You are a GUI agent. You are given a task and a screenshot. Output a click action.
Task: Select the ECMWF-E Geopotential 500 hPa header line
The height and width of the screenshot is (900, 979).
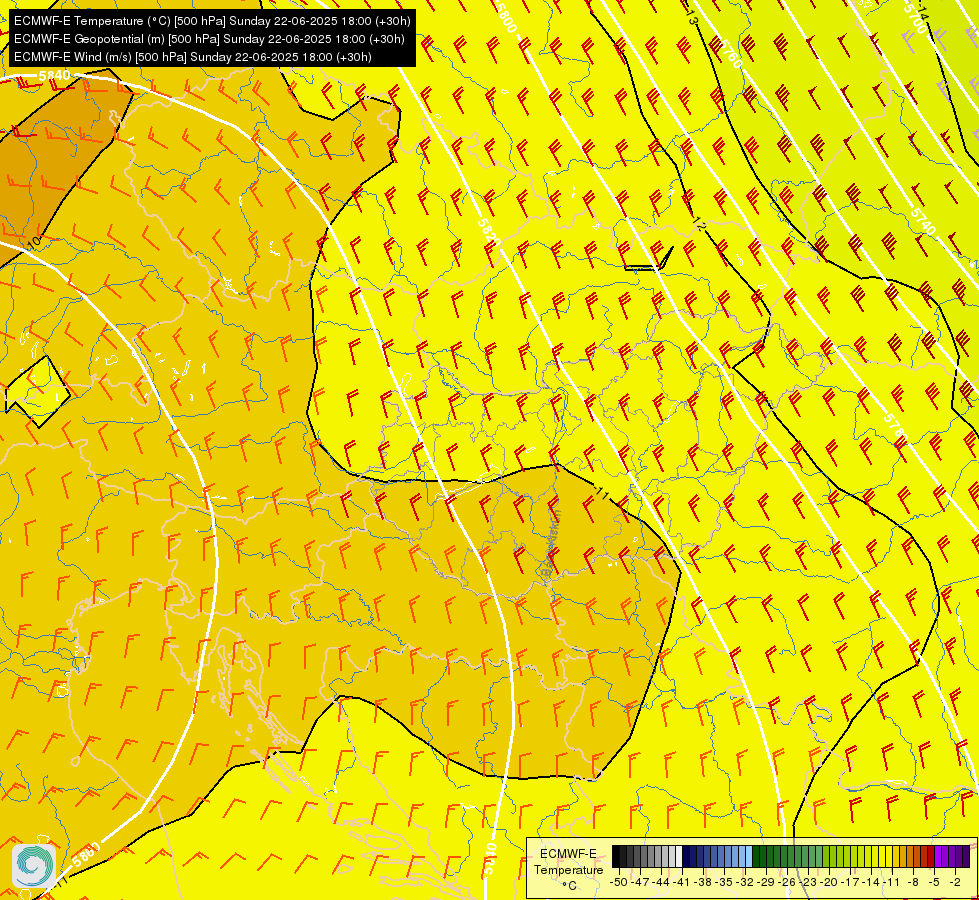pyautogui.click(x=209, y=39)
